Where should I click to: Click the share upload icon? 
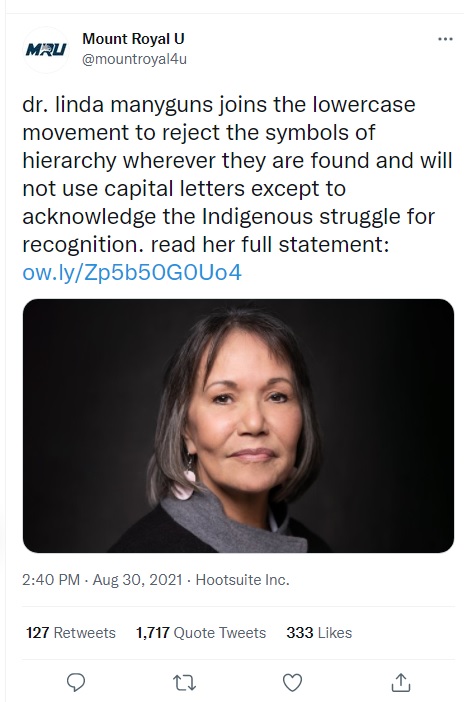pyautogui.click(x=401, y=682)
